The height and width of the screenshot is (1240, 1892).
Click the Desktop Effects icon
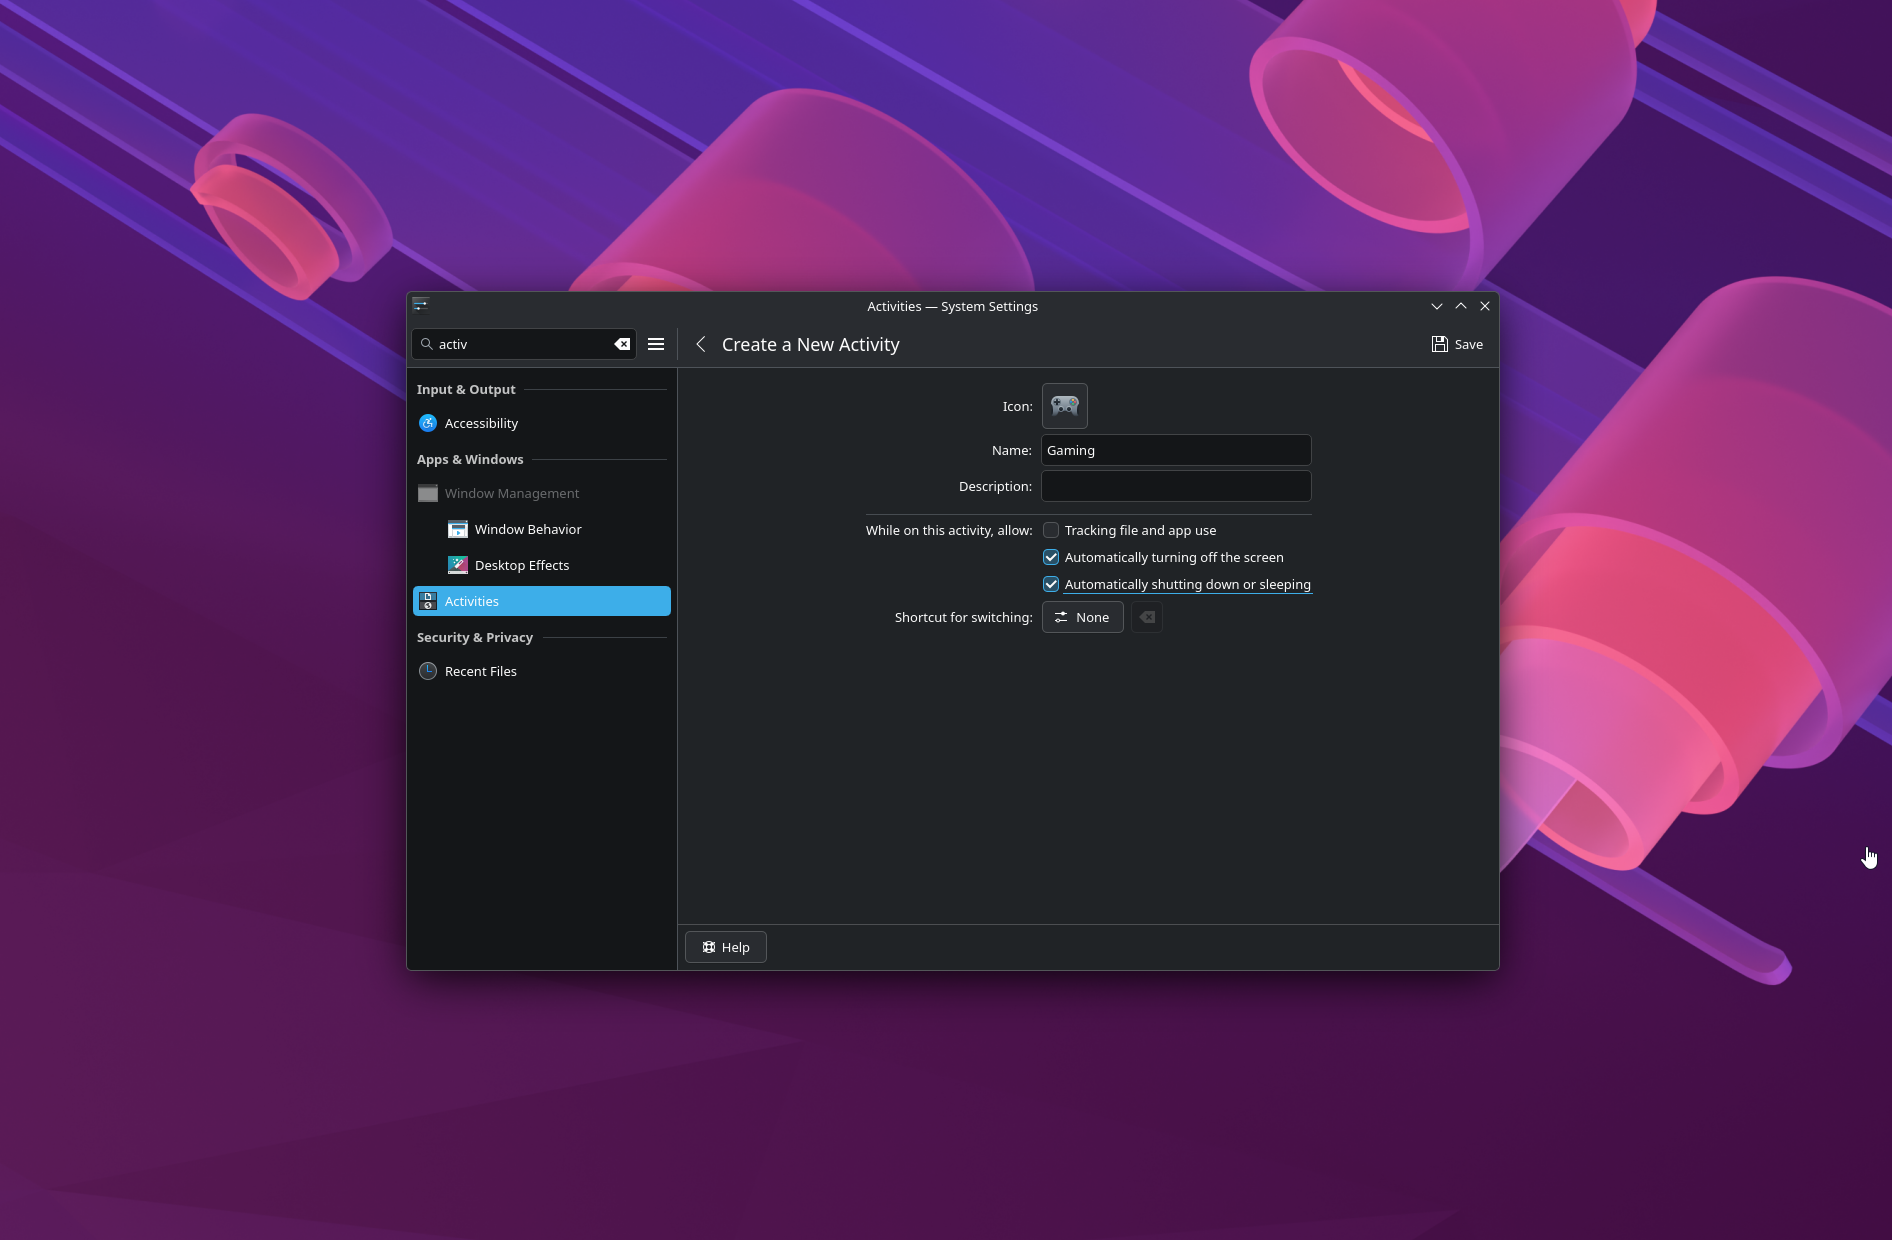pyautogui.click(x=458, y=565)
